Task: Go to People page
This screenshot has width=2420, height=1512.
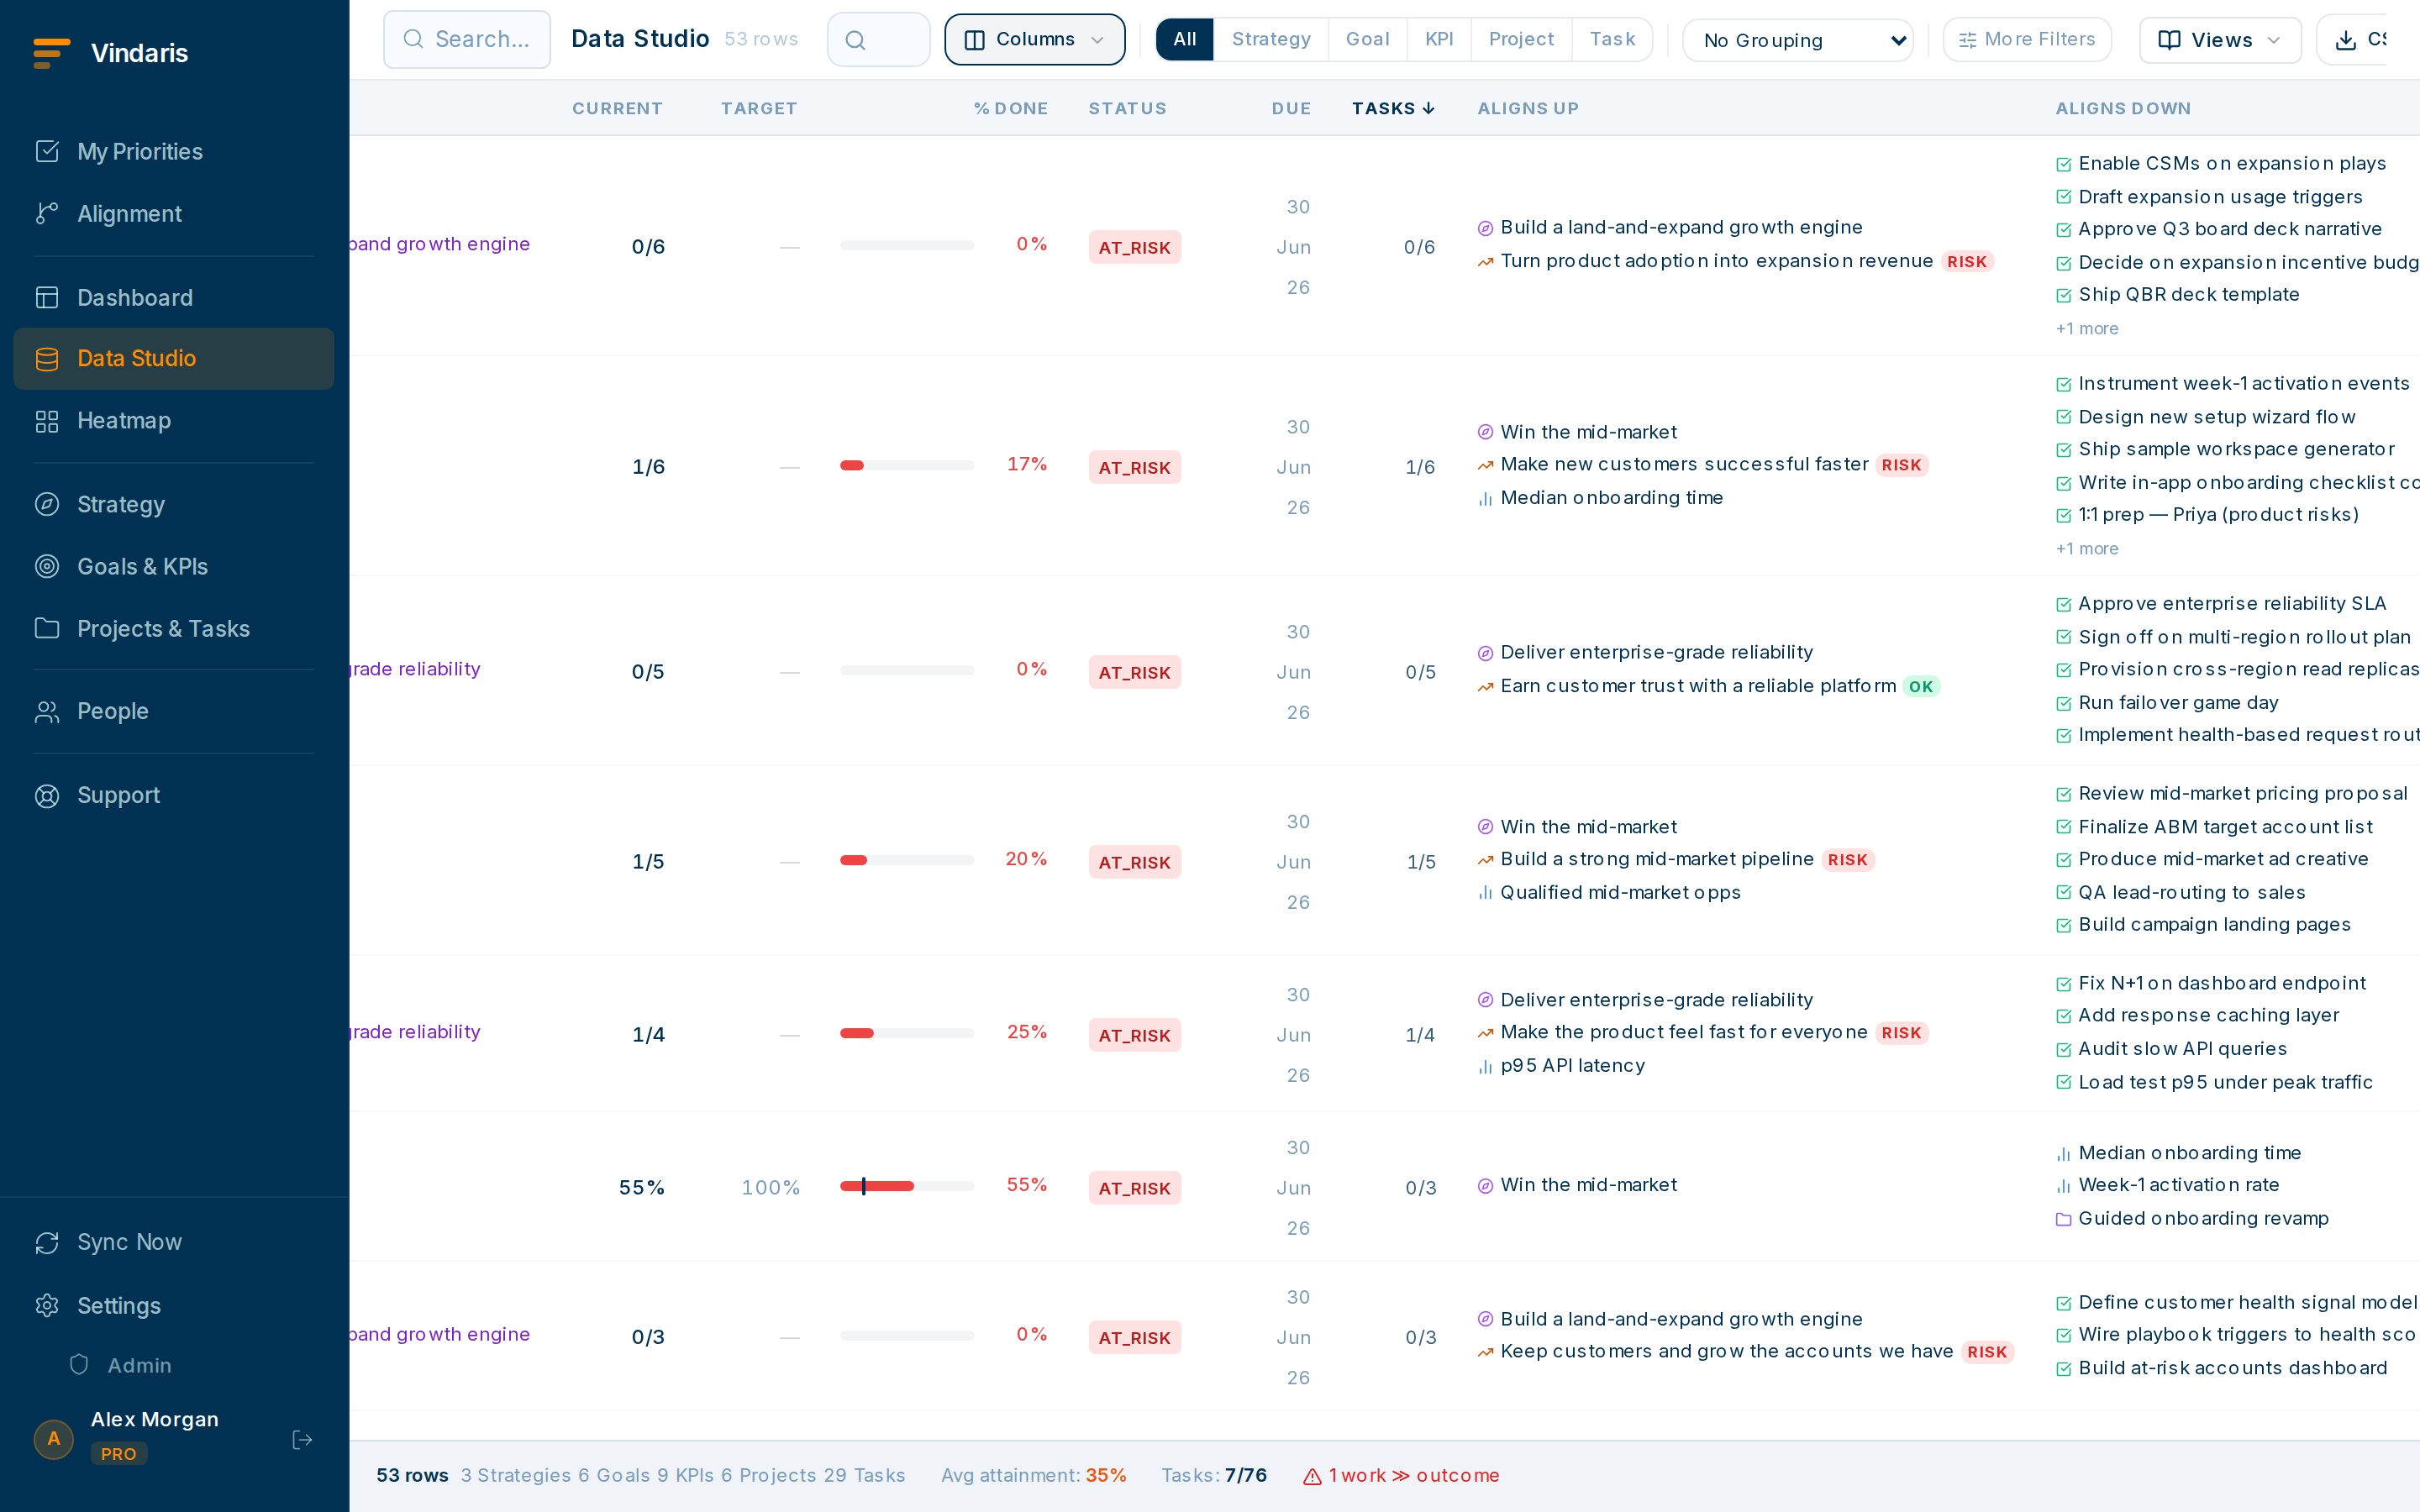Action: (174, 712)
